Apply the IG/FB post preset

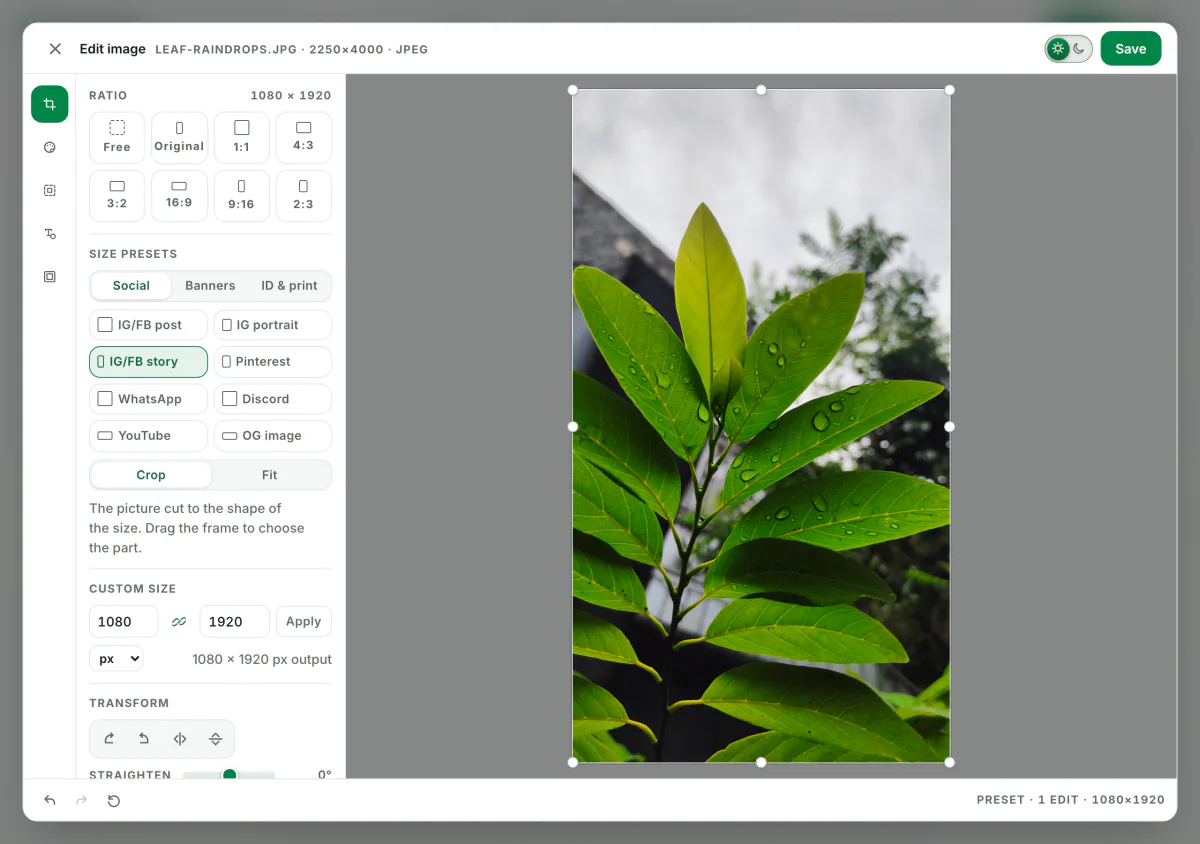click(x=148, y=325)
